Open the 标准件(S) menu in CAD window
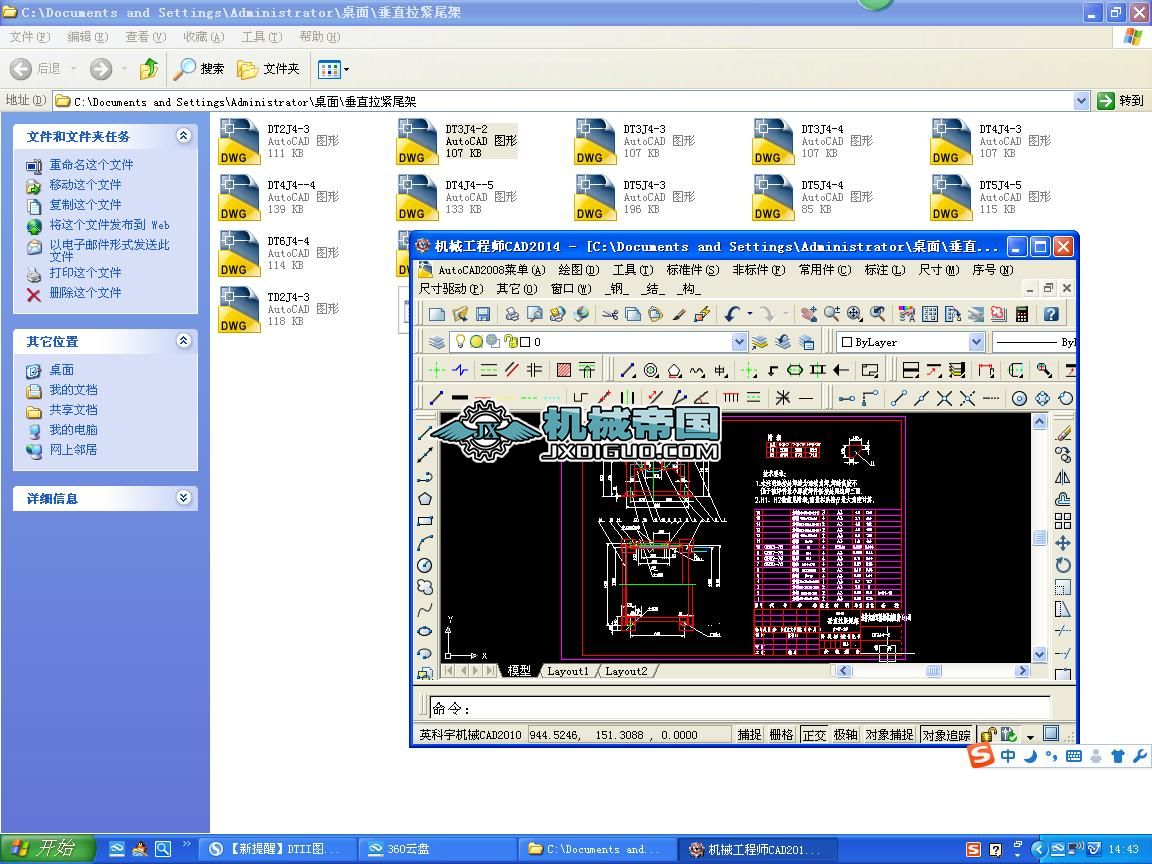The image size is (1152, 864). [693, 270]
